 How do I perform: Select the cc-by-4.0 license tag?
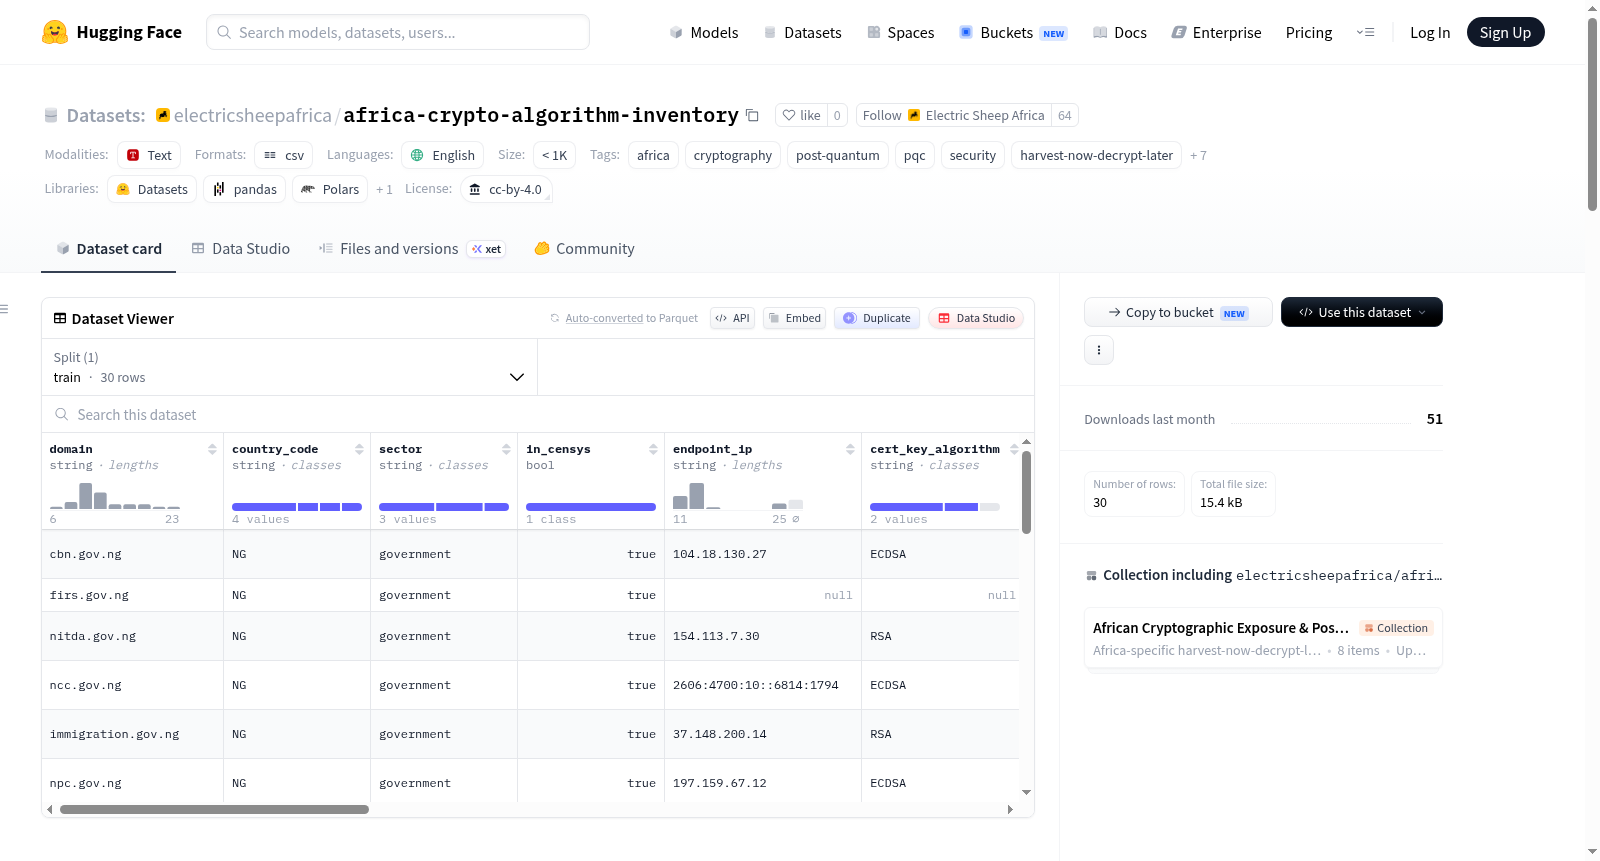pos(506,189)
